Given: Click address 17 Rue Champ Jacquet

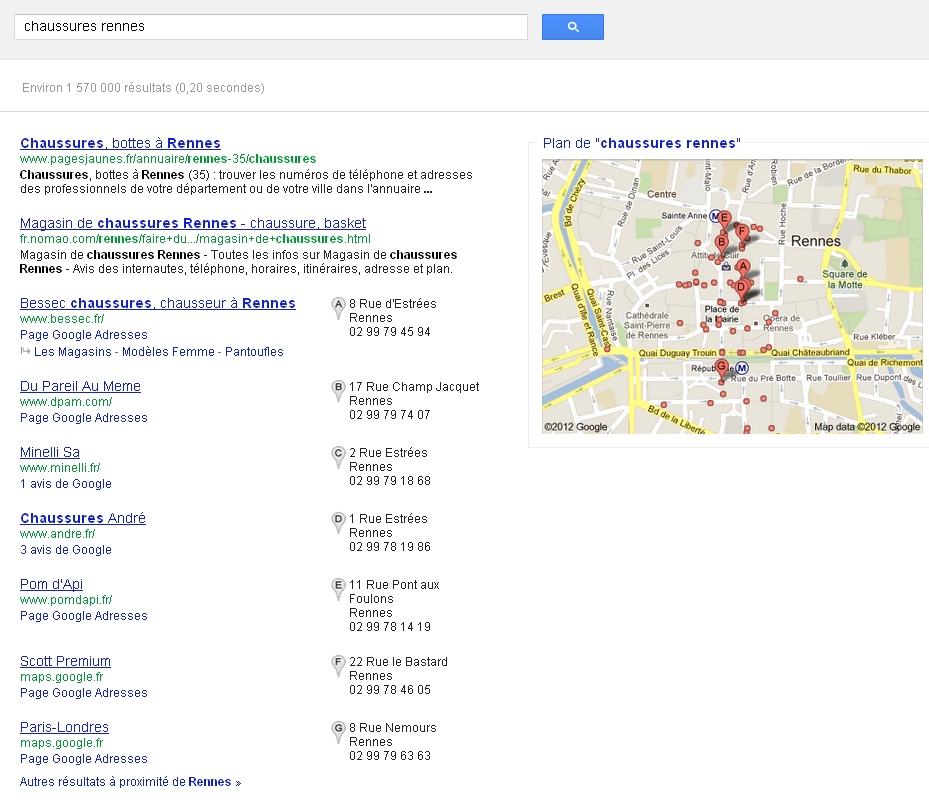Looking at the screenshot, I should 414,386.
